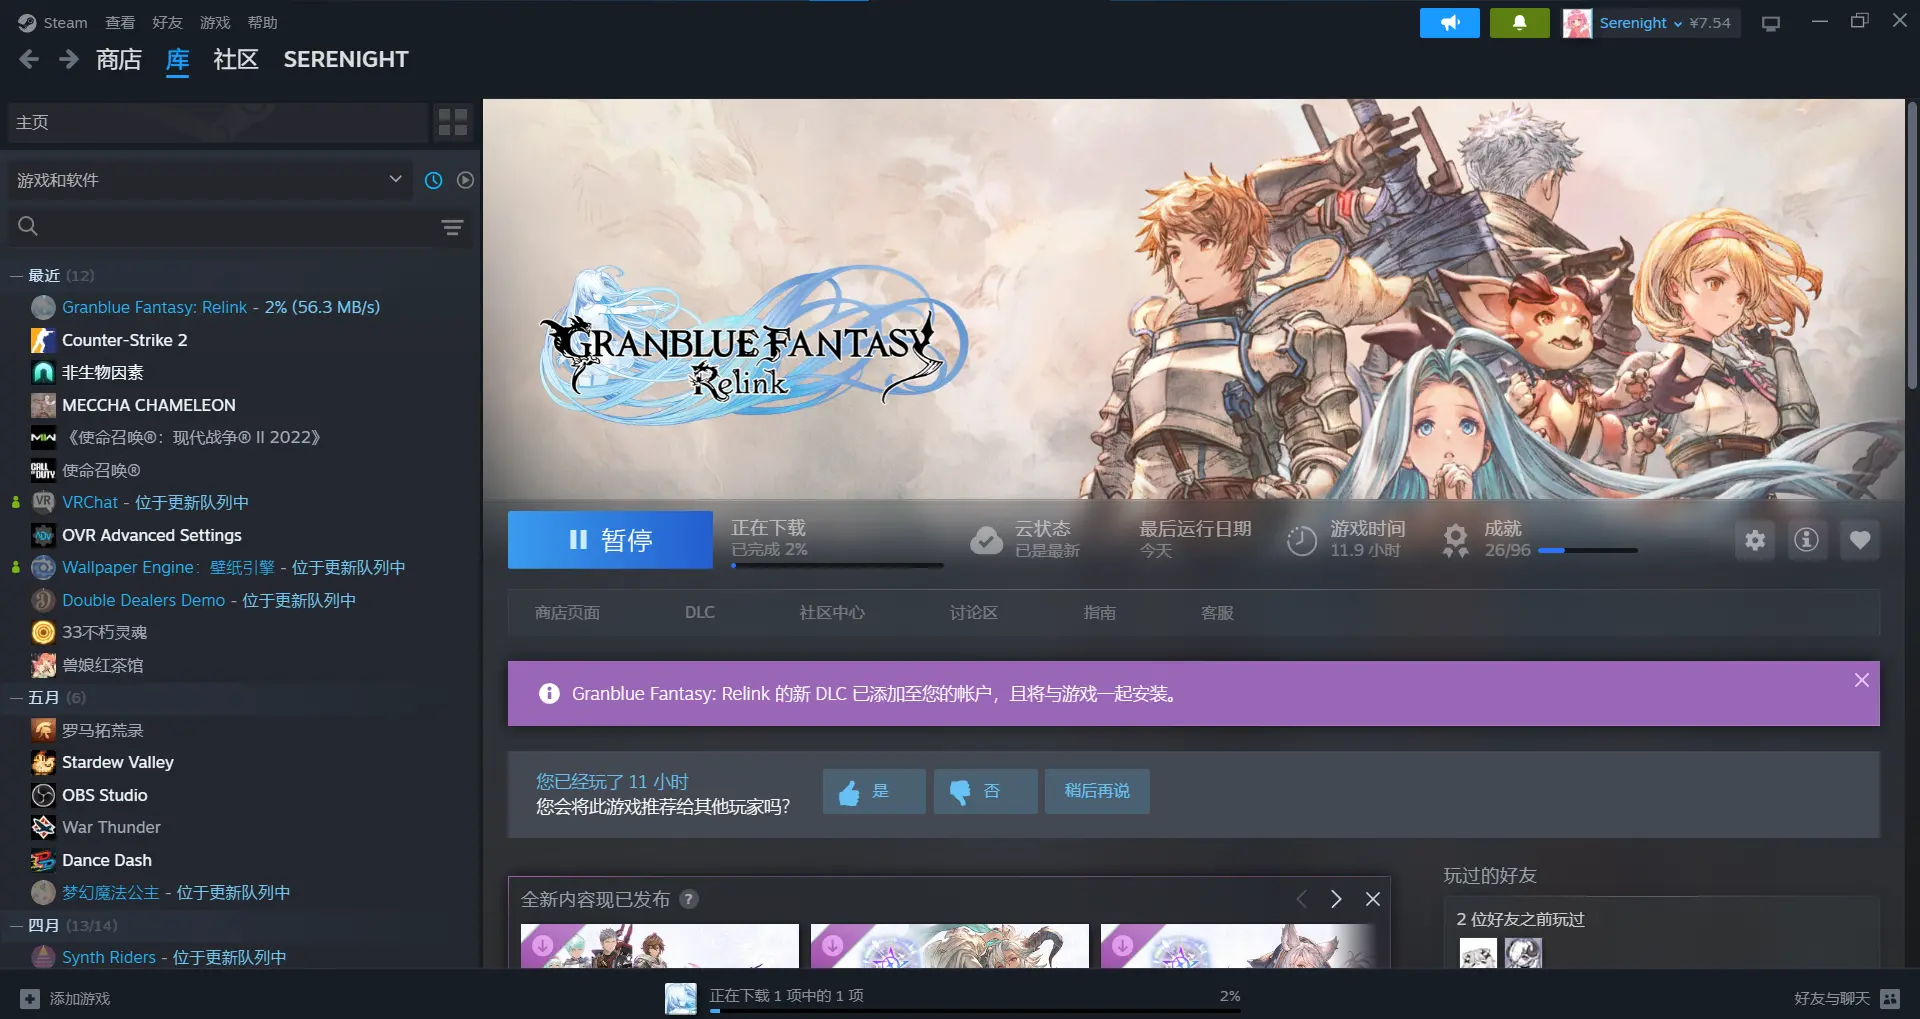Choose 稍后再说 for the review prompt
Screen dimensions: 1920x1019
point(1097,791)
